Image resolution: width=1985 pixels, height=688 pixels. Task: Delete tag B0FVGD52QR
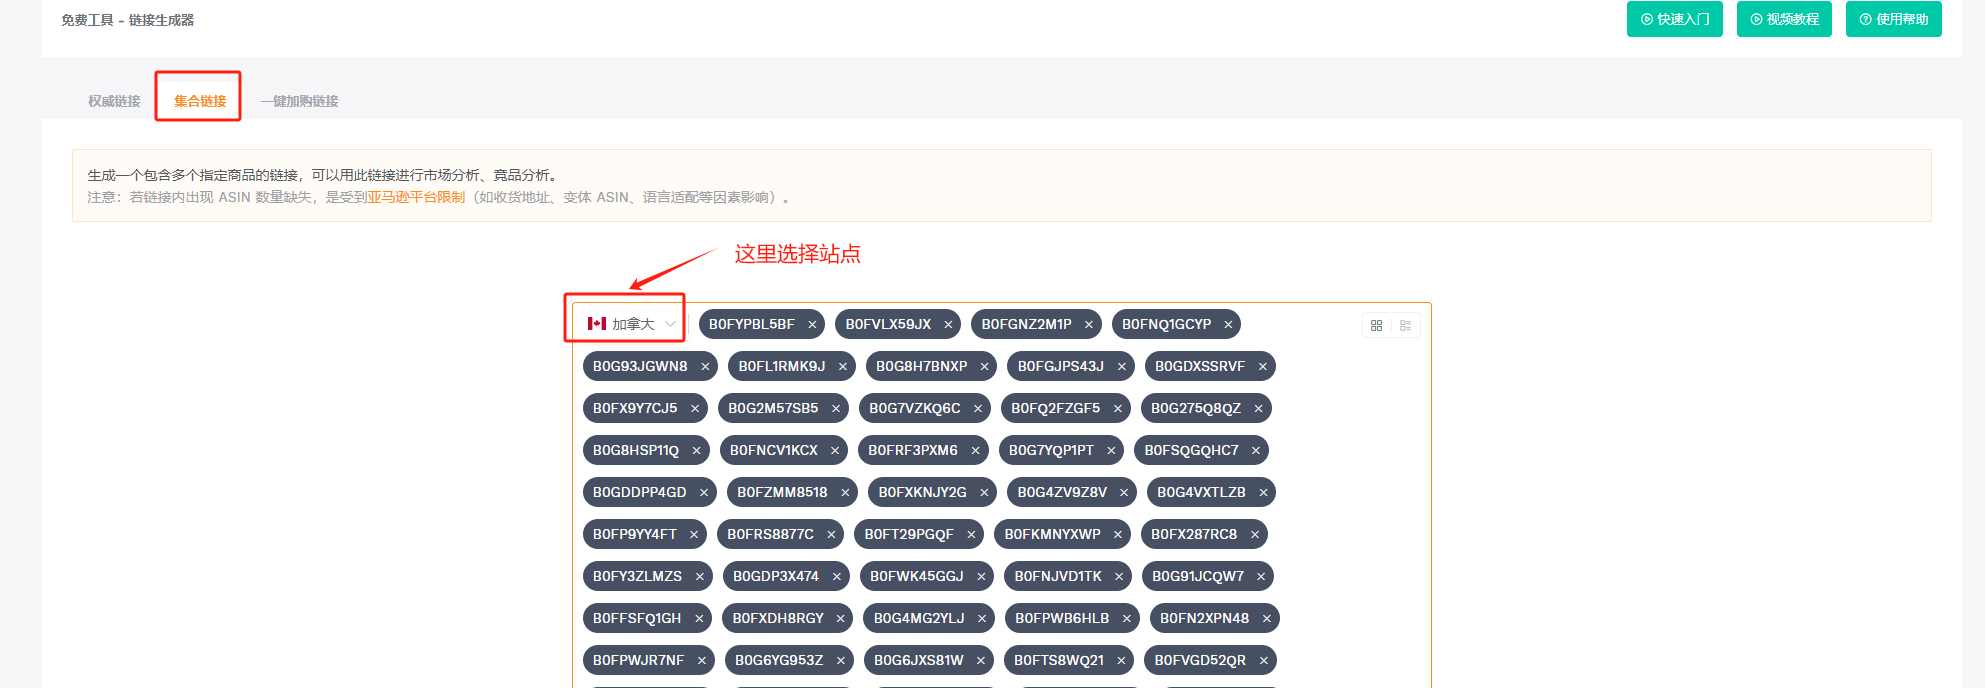click(1263, 660)
